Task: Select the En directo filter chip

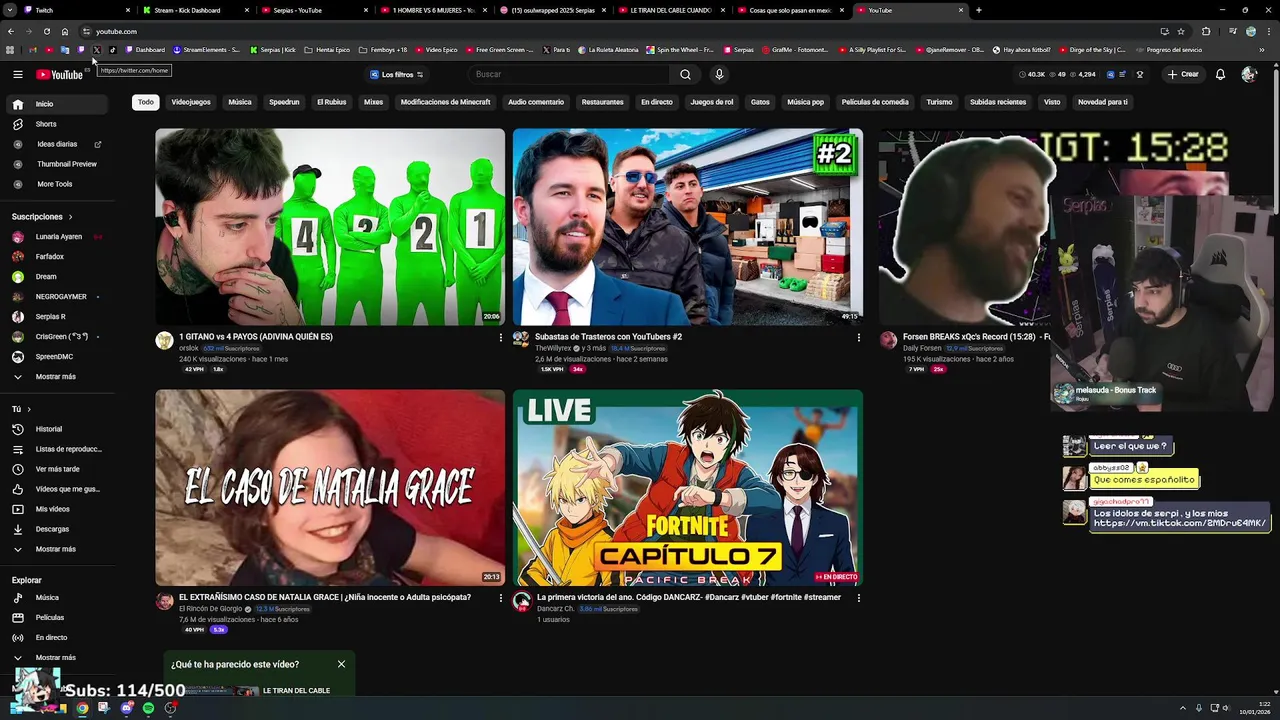Action: coord(657,102)
